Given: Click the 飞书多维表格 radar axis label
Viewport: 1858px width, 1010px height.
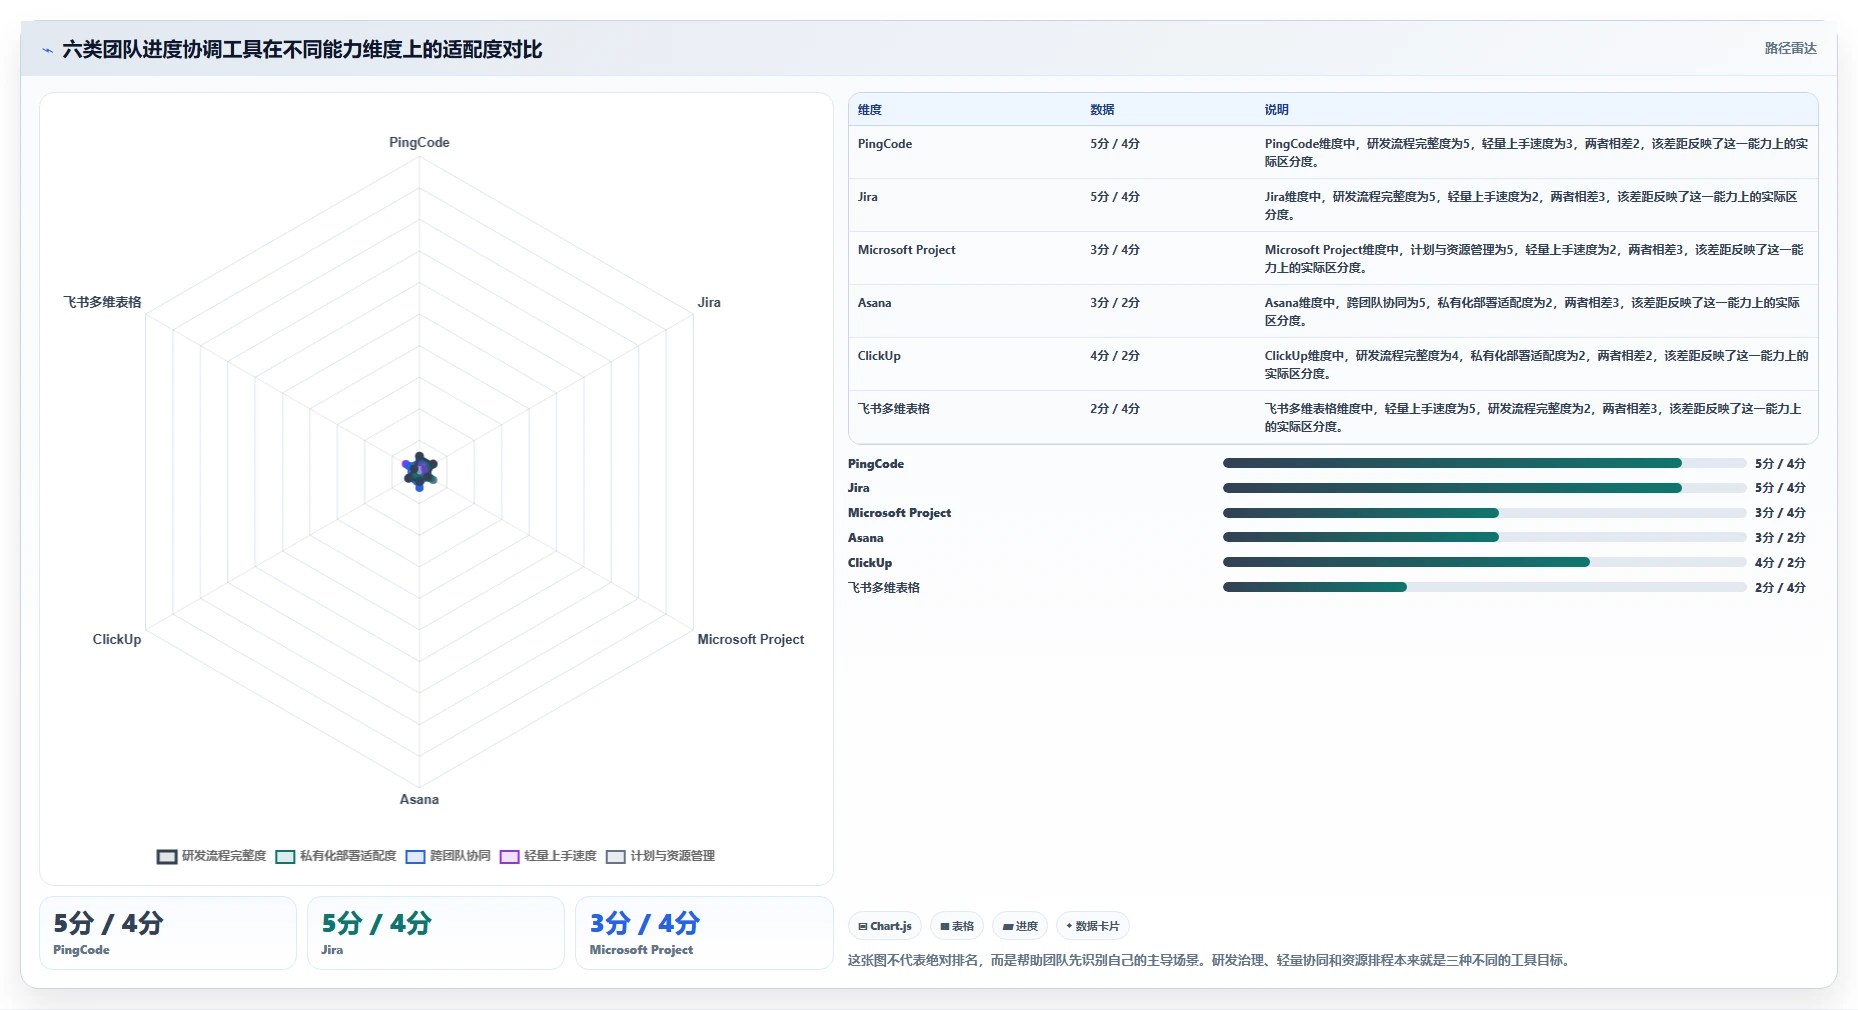Looking at the screenshot, I should click(102, 302).
